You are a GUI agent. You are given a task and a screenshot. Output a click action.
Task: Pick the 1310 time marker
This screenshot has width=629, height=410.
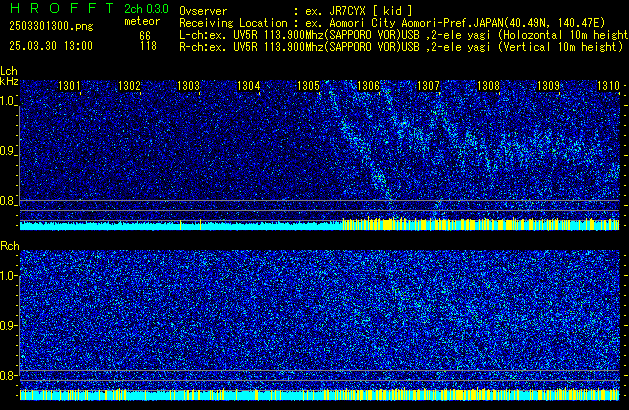pos(609,86)
